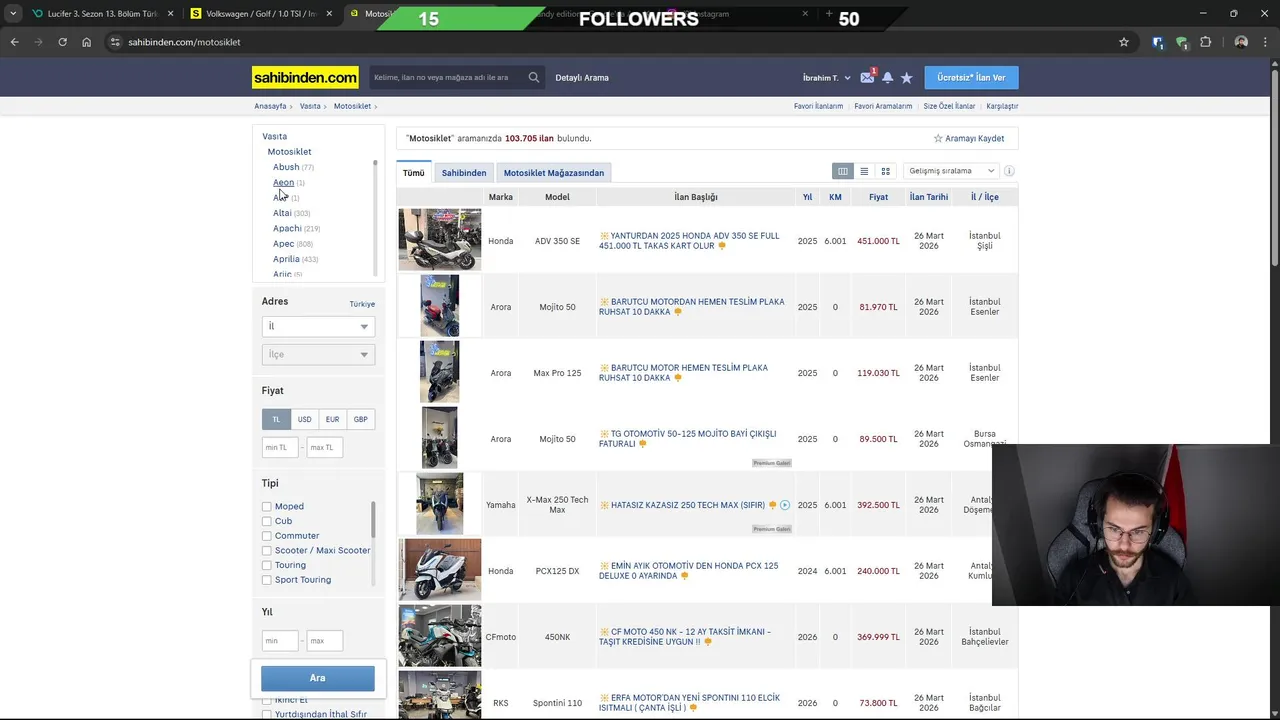
Task: Open the İlçe district dropdown
Action: pyautogui.click(x=318, y=354)
